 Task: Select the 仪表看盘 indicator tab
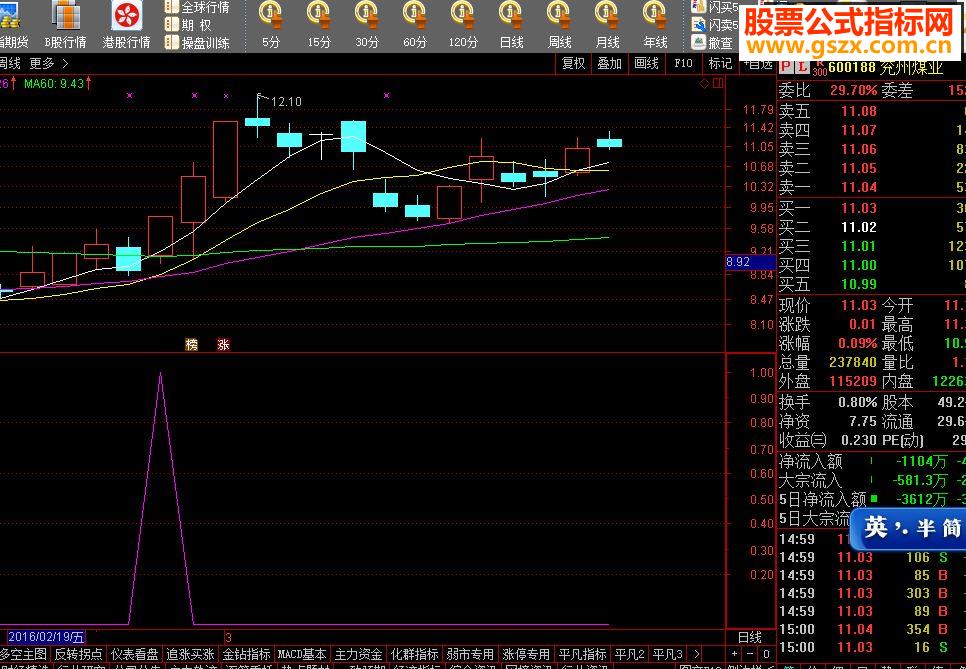pos(134,654)
